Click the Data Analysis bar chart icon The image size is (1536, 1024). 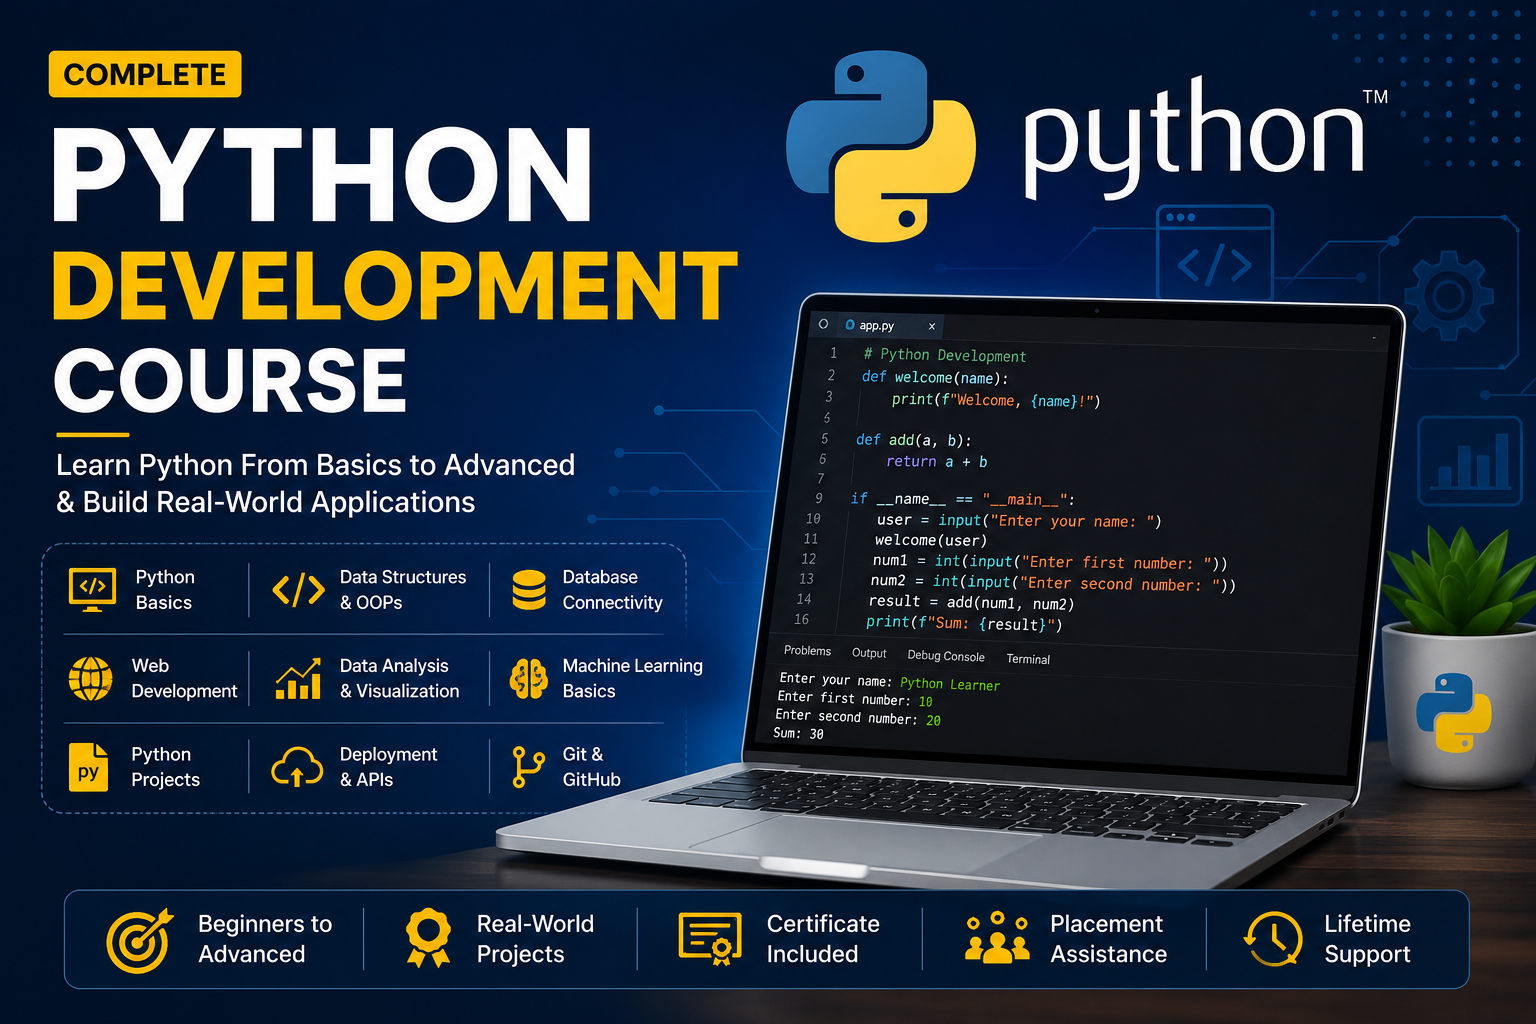coord(298,679)
